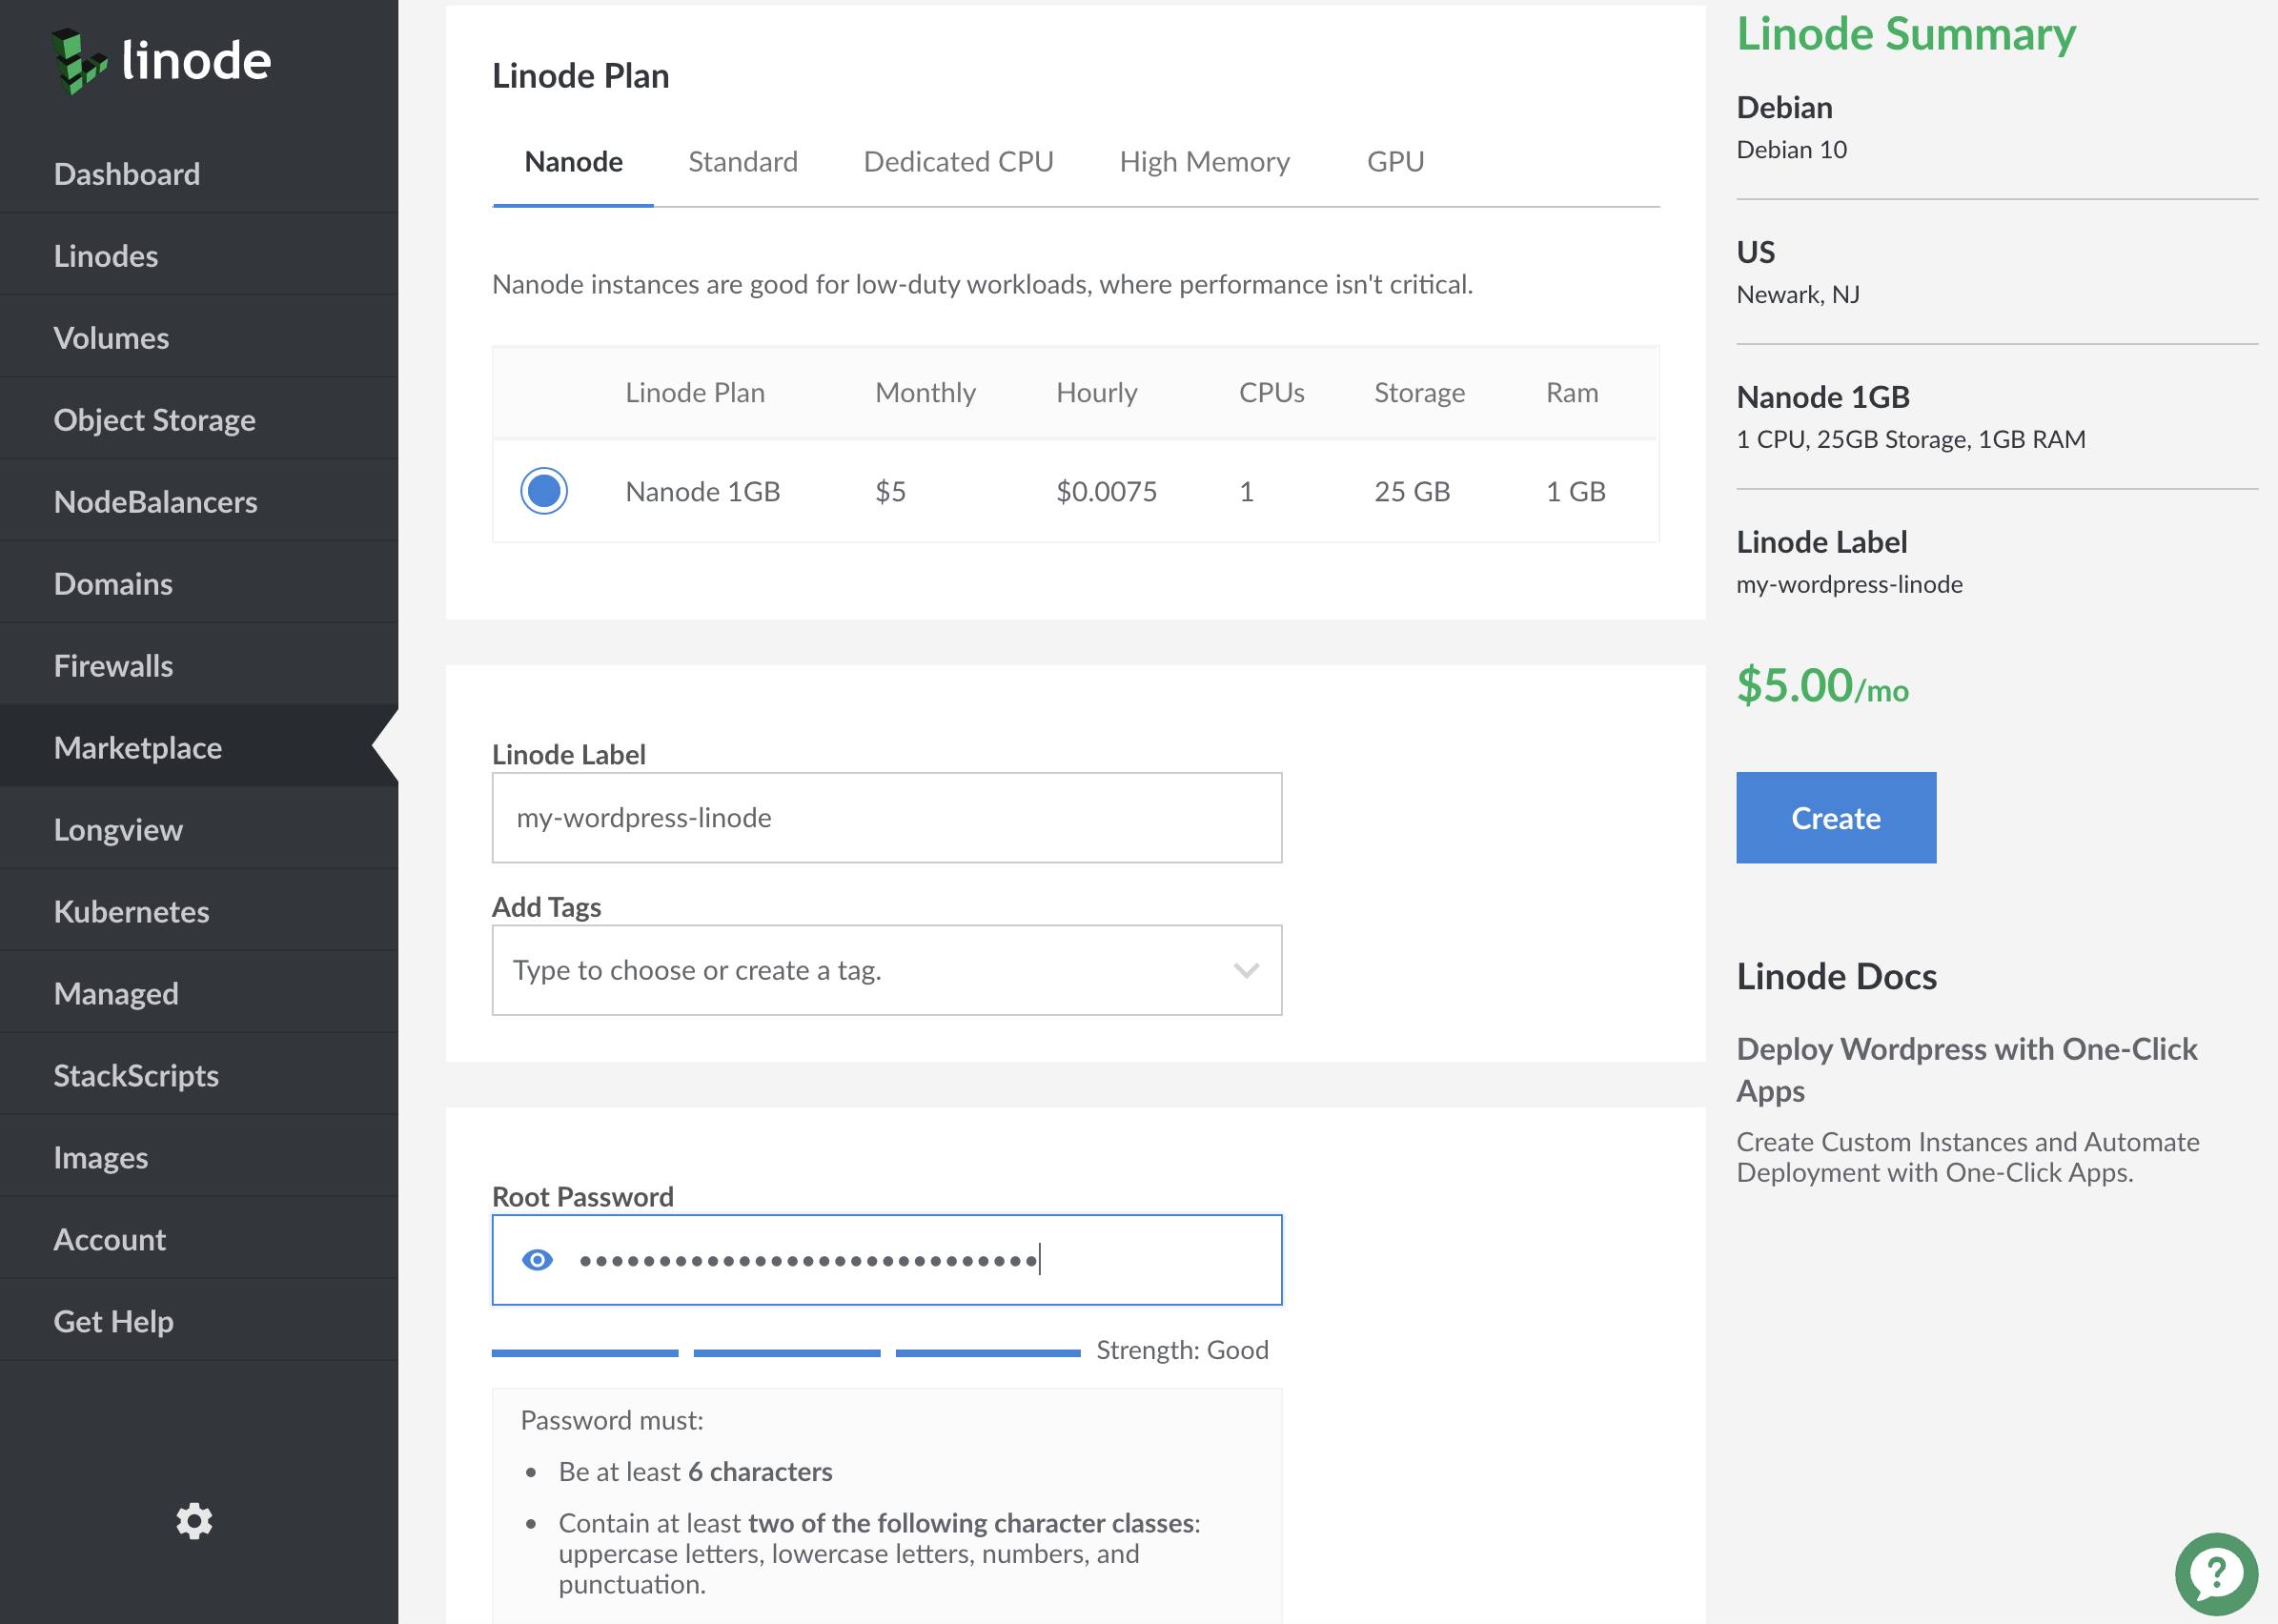Click the Linode logo icon
The width and height of the screenshot is (2278, 1624).
(80, 62)
